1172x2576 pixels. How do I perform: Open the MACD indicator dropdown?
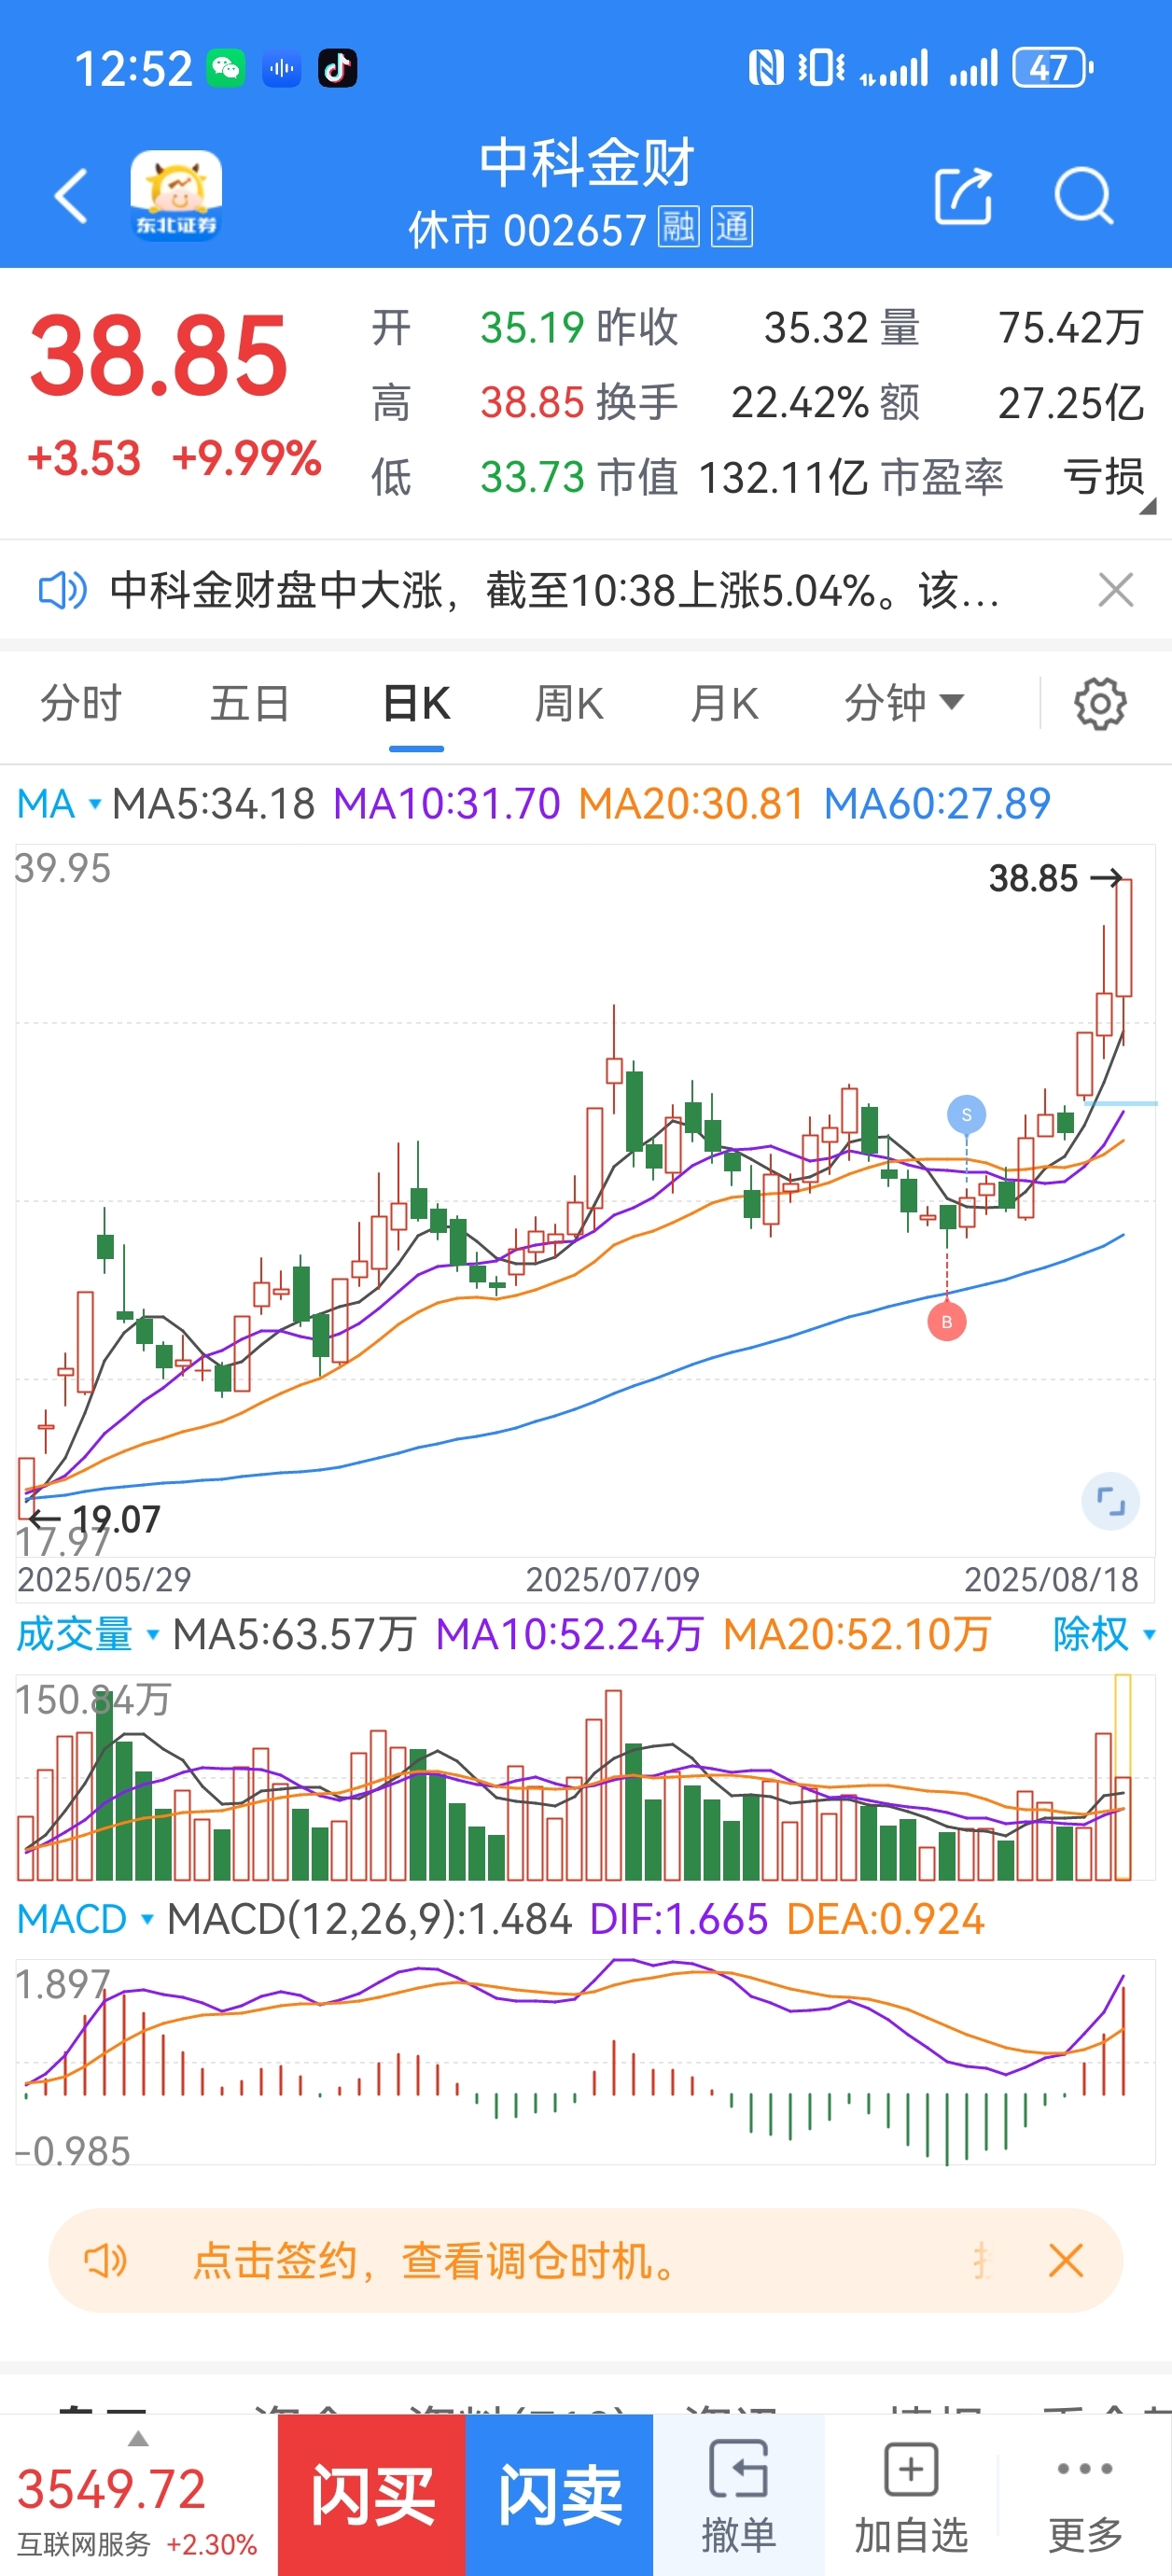[x=85, y=1919]
